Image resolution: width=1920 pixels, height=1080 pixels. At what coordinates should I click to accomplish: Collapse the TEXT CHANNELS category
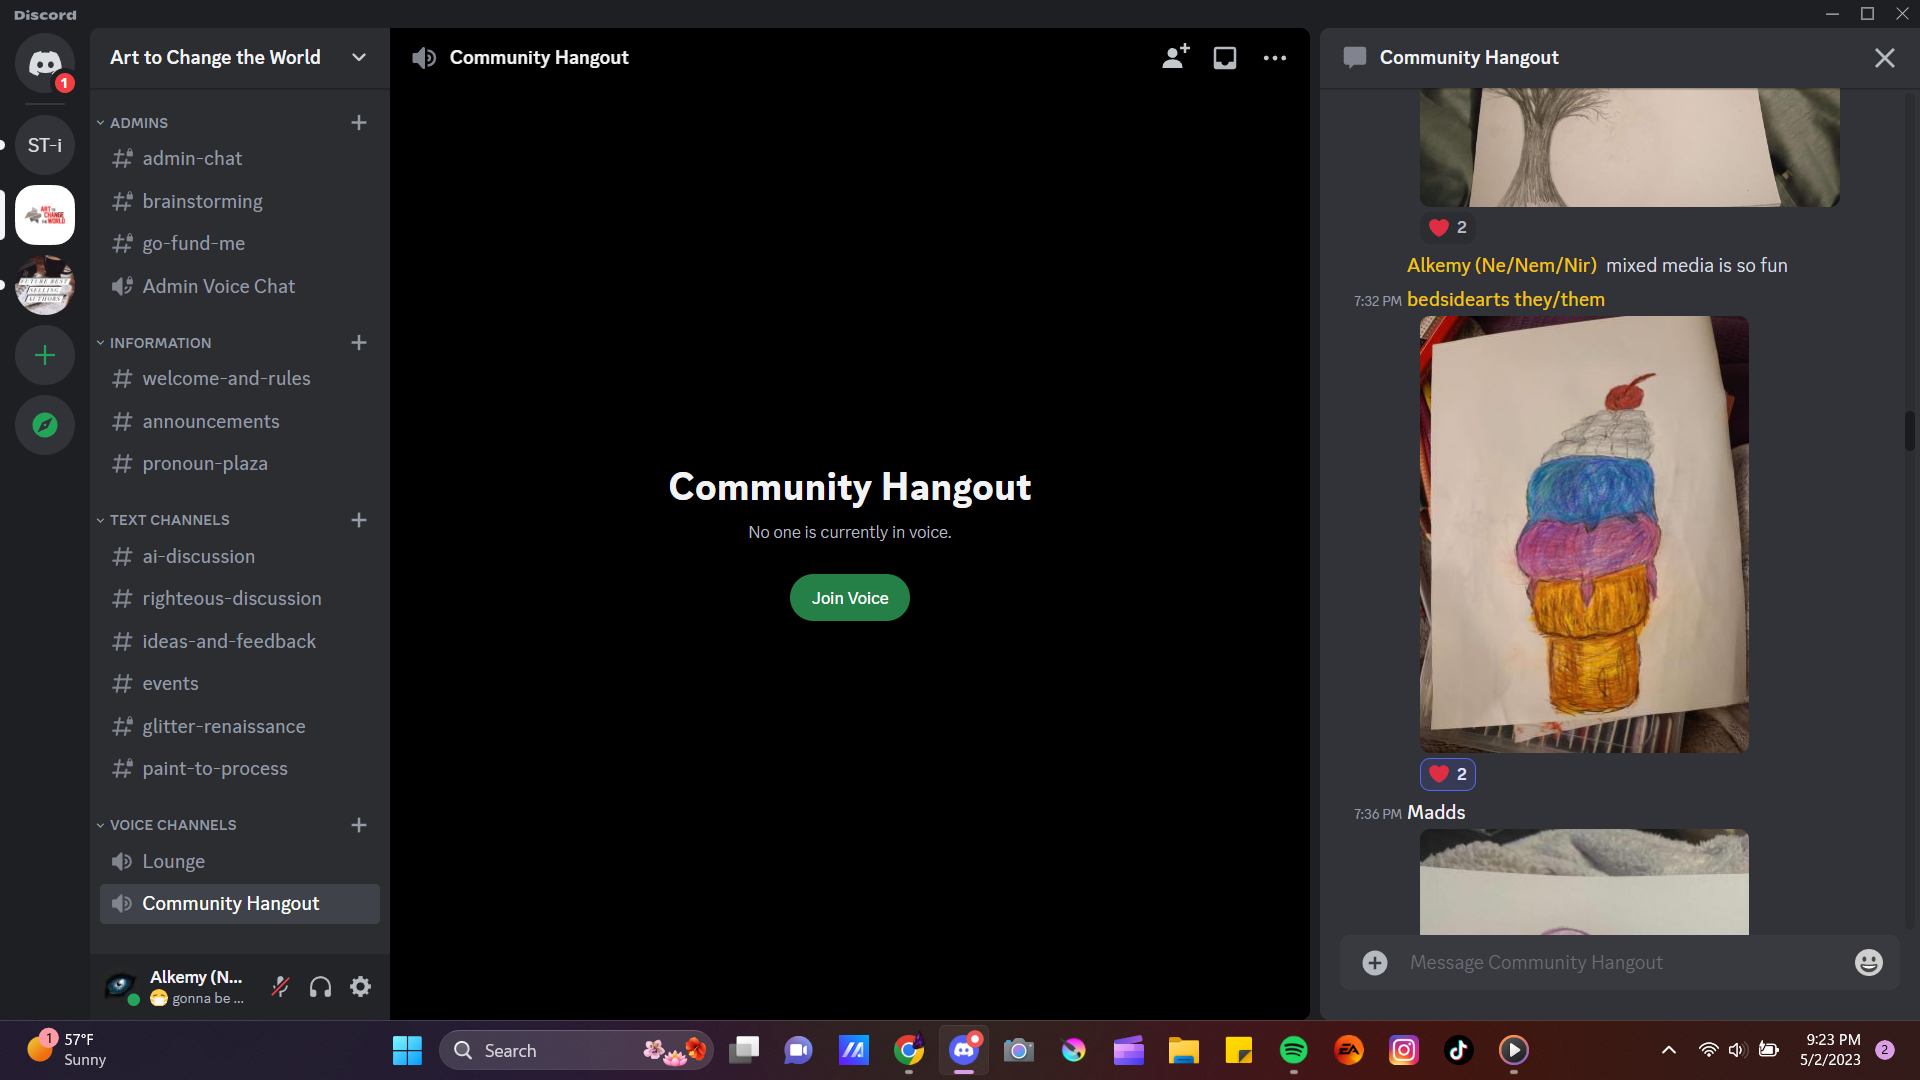tap(169, 520)
